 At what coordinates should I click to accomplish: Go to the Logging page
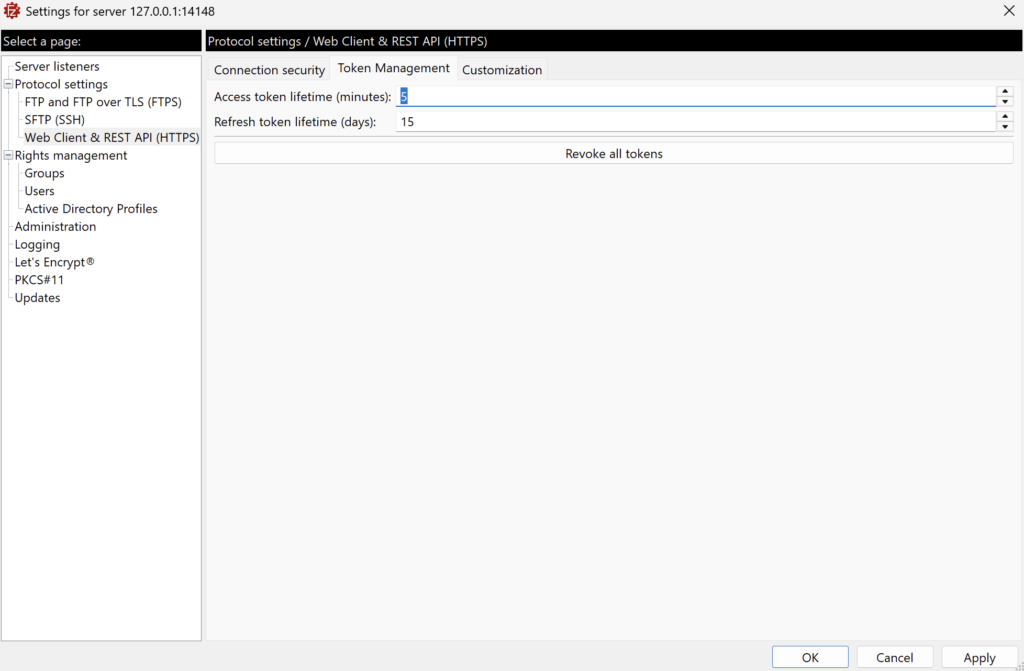click(x=37, y=244)
